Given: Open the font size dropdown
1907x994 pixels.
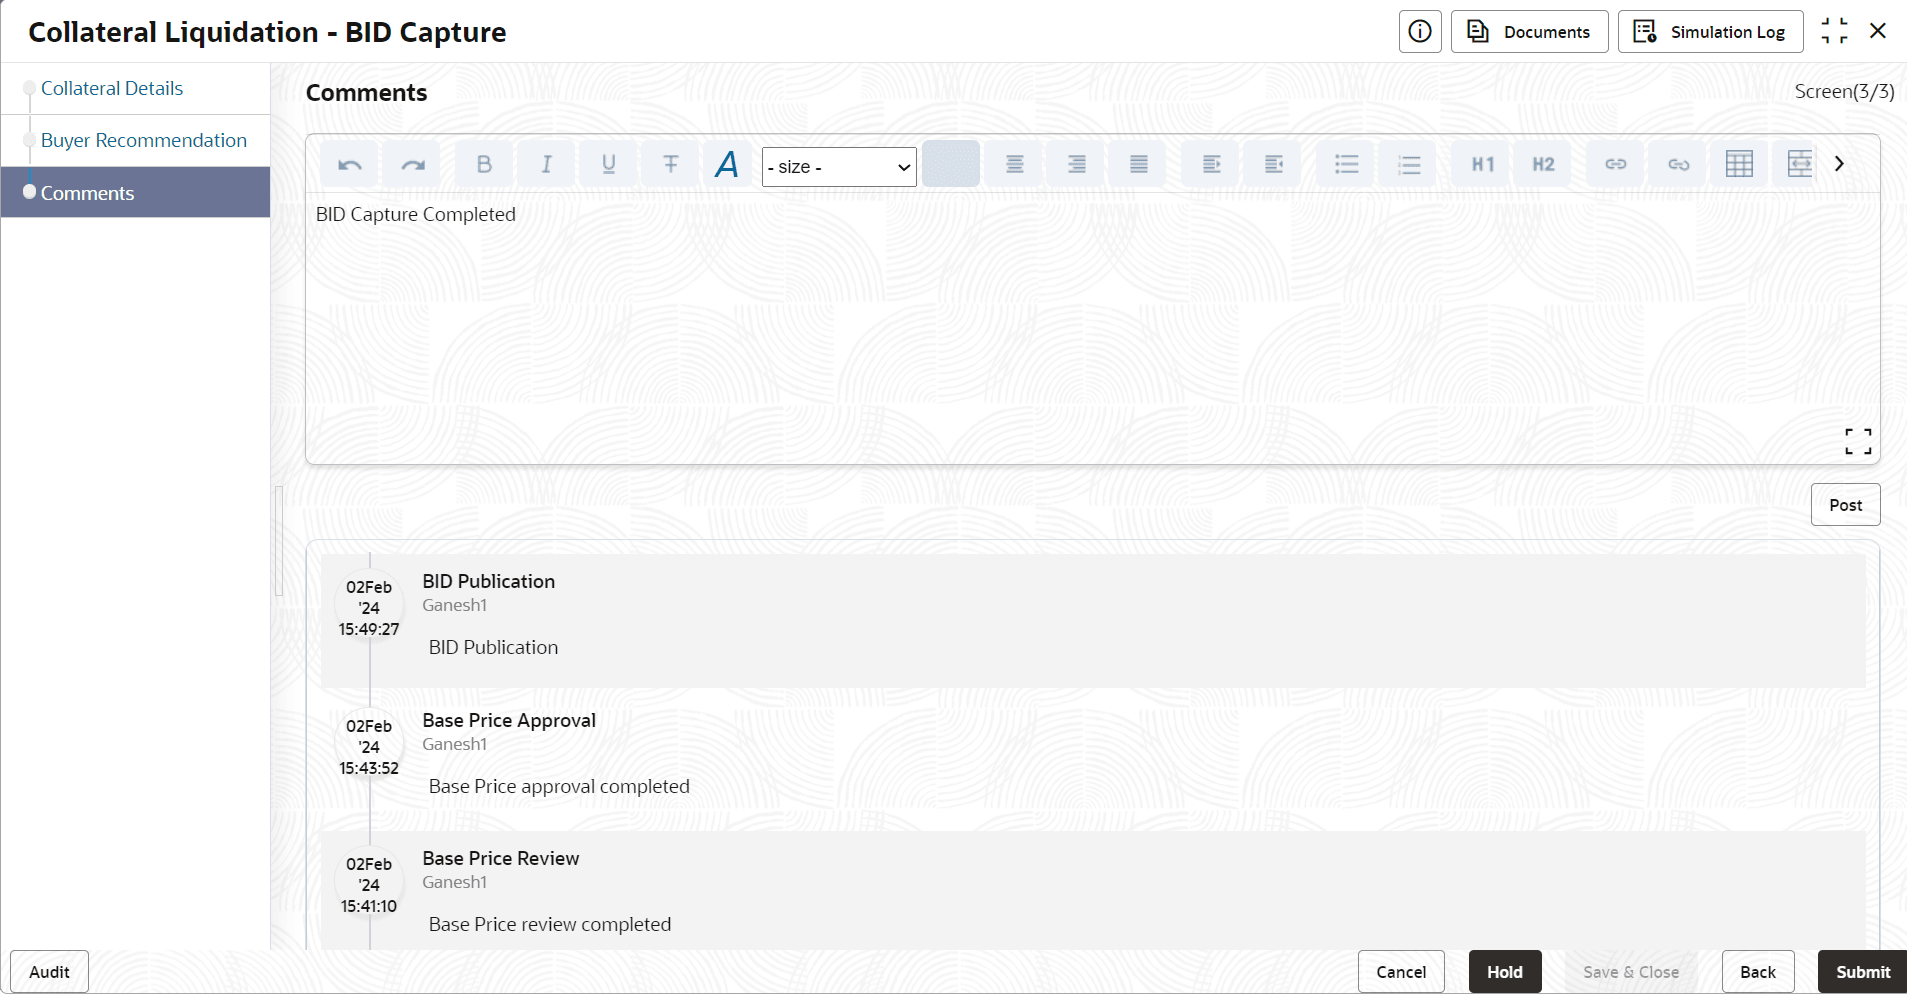Looking at the screenshot, I should point(839,167).
